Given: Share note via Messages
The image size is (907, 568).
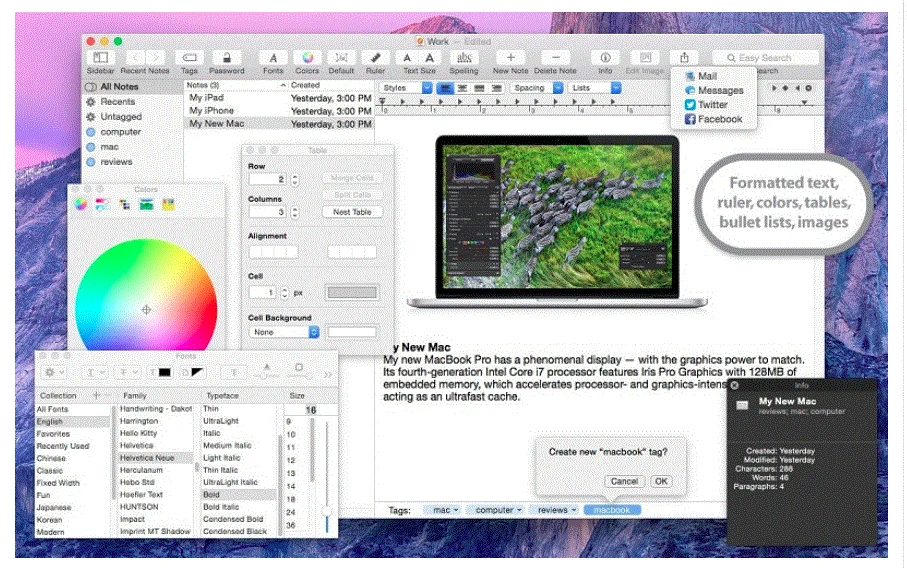Looking at the screenshot, I should pos(714,90).
